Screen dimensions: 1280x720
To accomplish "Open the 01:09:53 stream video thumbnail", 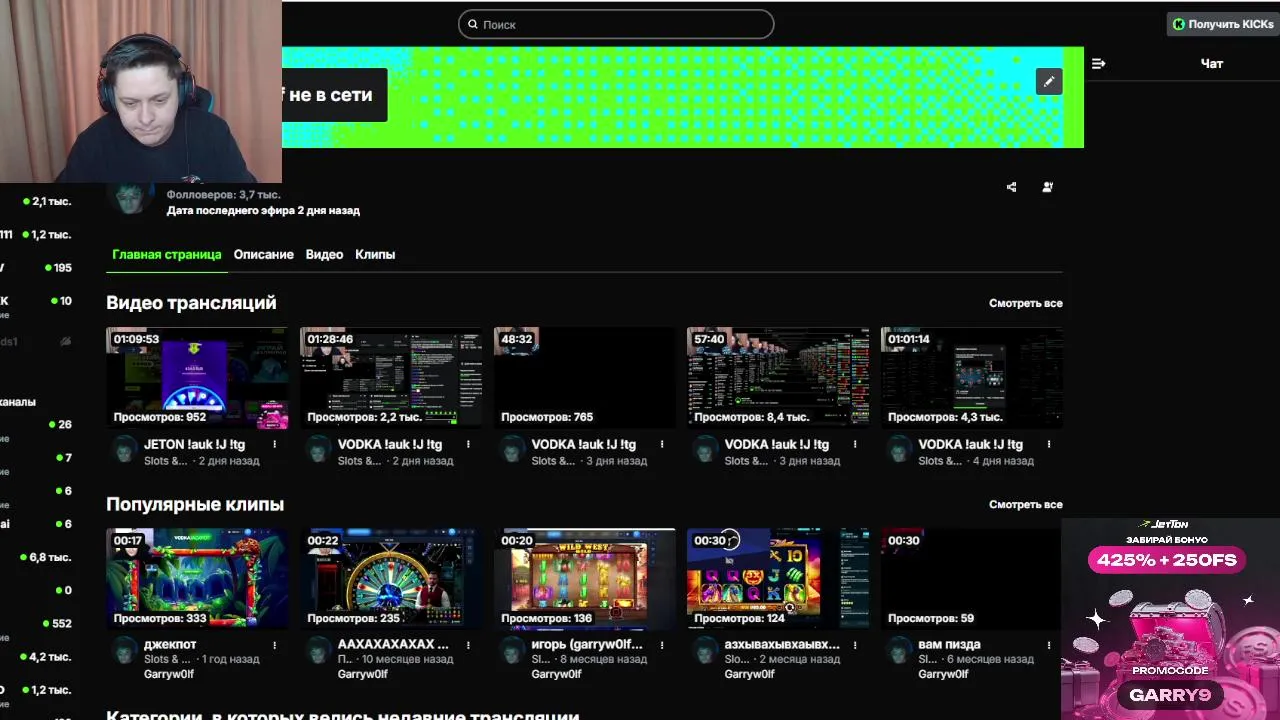I will tap(197, 378).
